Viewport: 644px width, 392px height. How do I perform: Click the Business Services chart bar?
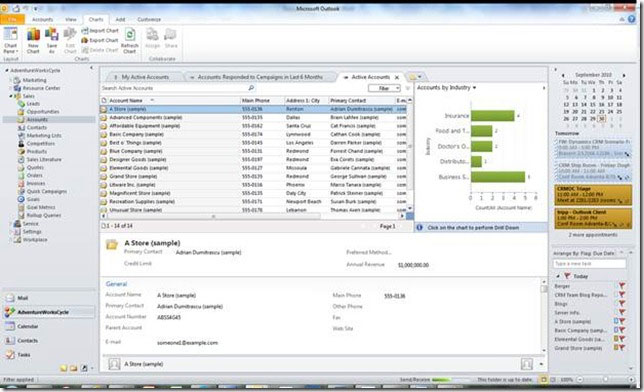[x=498, y=177]
